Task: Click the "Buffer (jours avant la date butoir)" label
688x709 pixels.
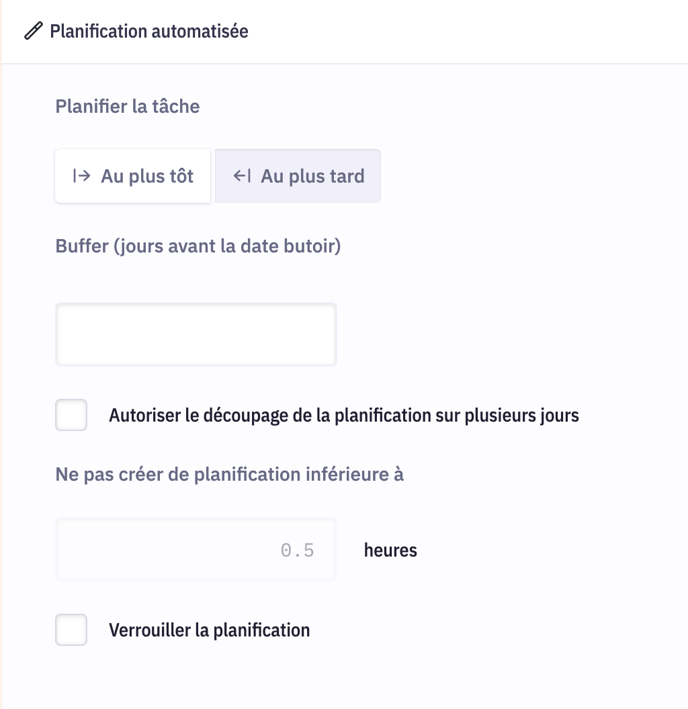Action: (198, 245)
